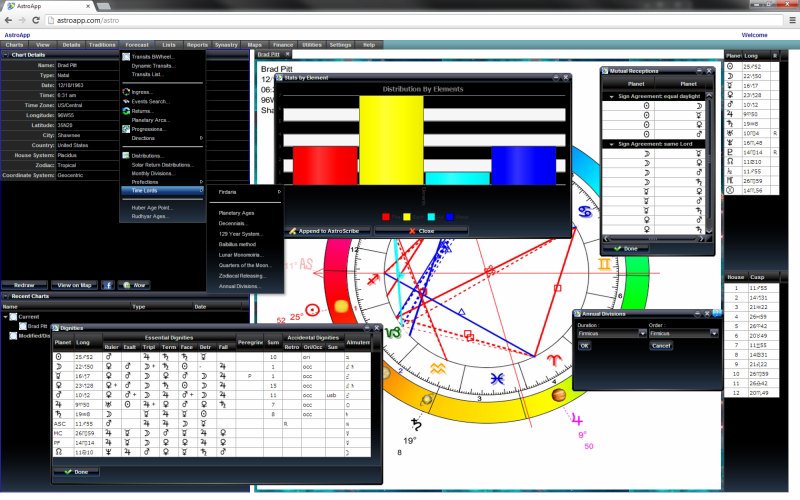Close the Brad Pitt chart tab
Viewport: 800px width, 500px height.
click(288, 54)
